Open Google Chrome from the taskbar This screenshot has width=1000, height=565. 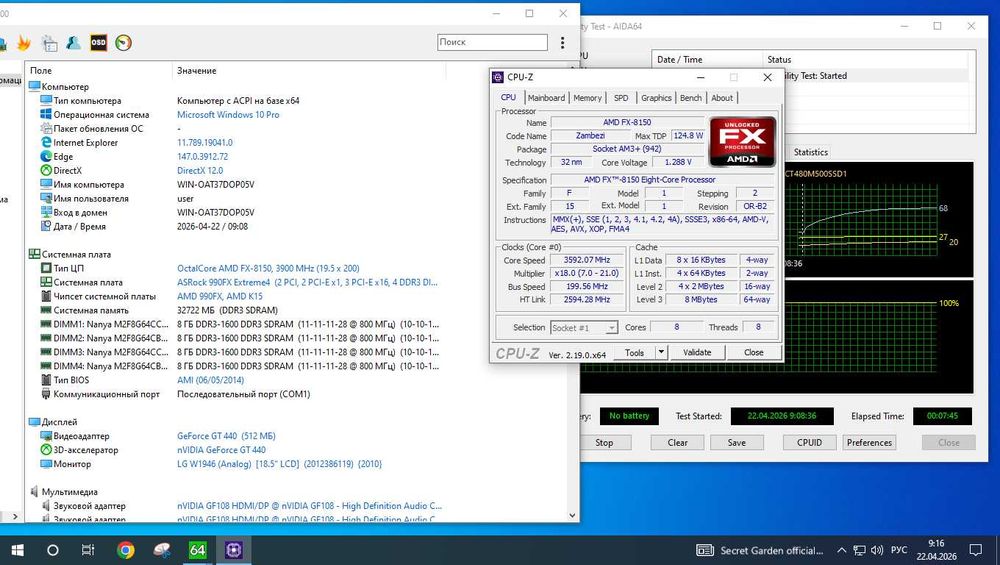click(x=126, y=550)
